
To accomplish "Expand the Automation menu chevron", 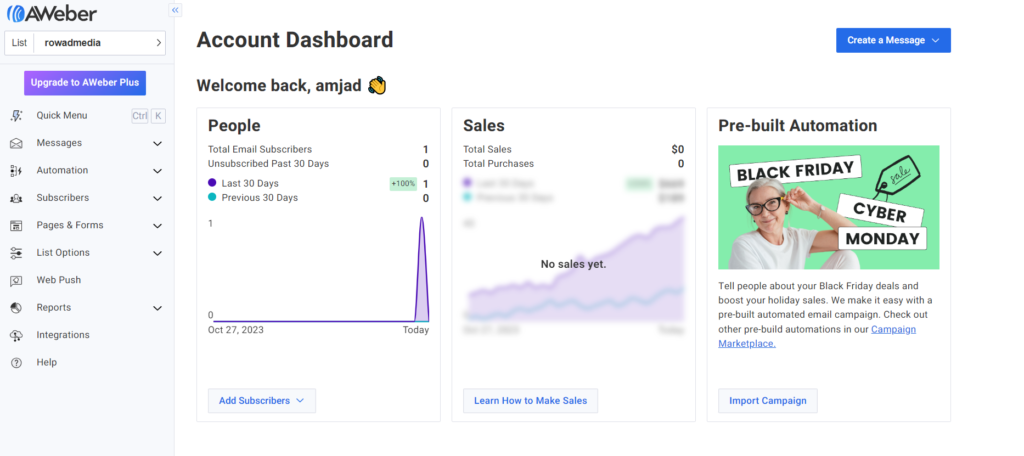I will 157,171.
